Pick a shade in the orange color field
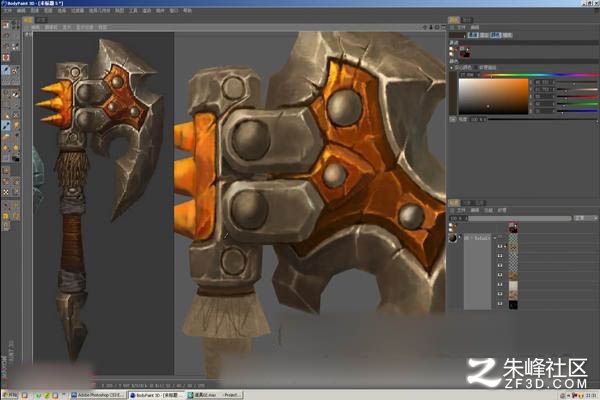 point(493,96)
